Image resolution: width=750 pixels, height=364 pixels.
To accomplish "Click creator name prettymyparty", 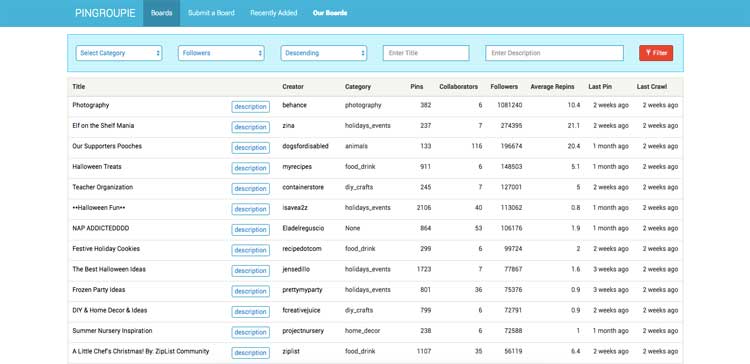I will (x=303, y=290).
